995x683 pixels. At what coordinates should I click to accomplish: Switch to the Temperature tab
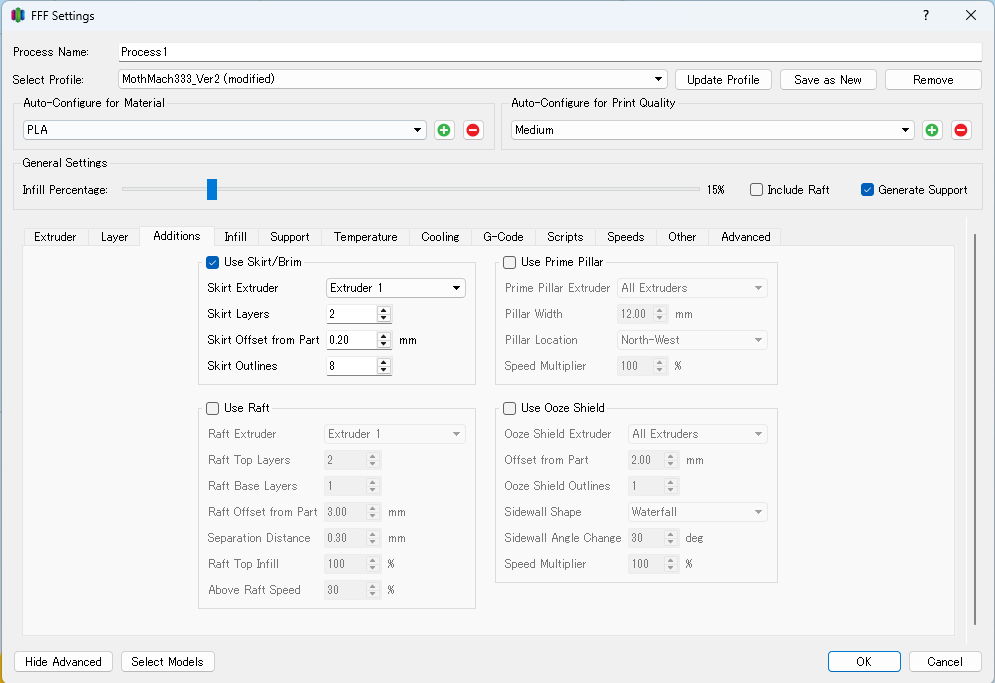click(x=366, y=237)
